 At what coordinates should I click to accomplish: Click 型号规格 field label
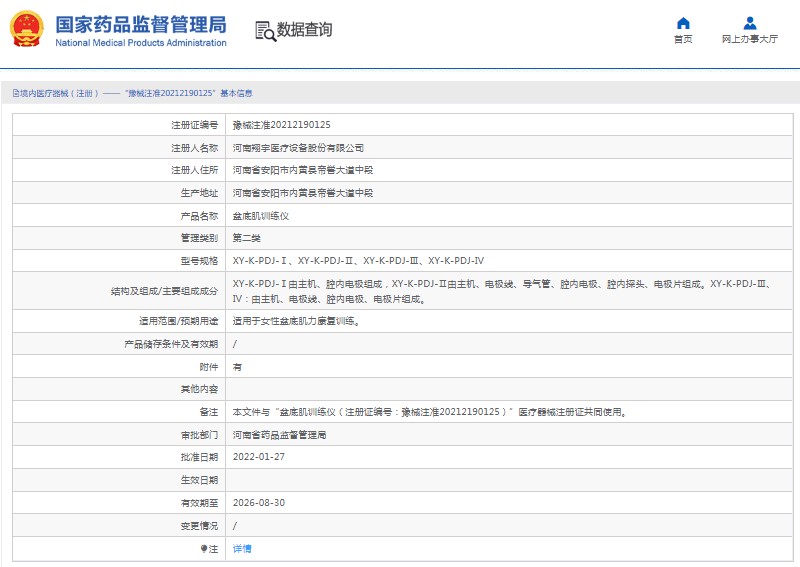click(x=199, y=261)
